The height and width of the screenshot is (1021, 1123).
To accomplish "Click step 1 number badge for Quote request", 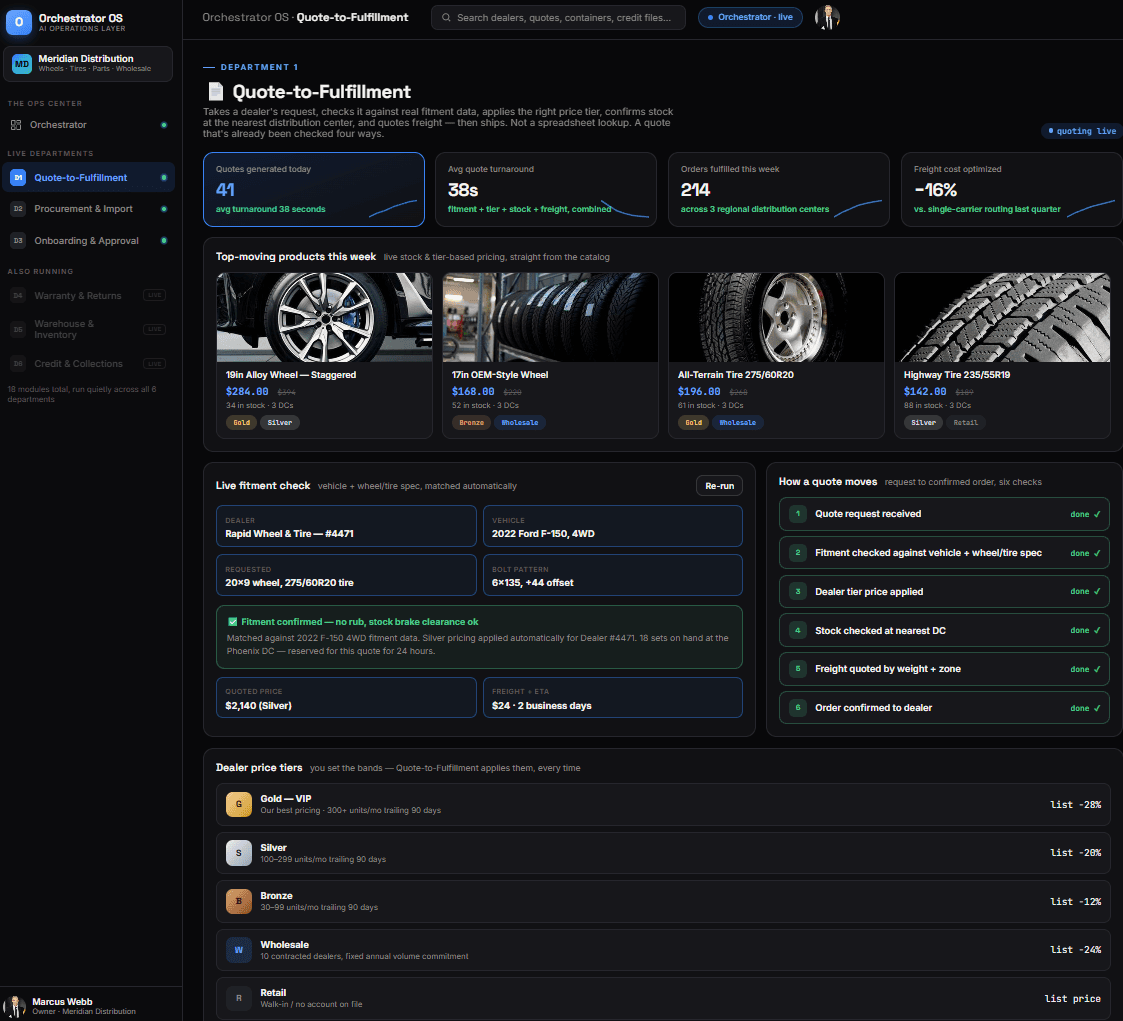I will click(x=797, y=514).
